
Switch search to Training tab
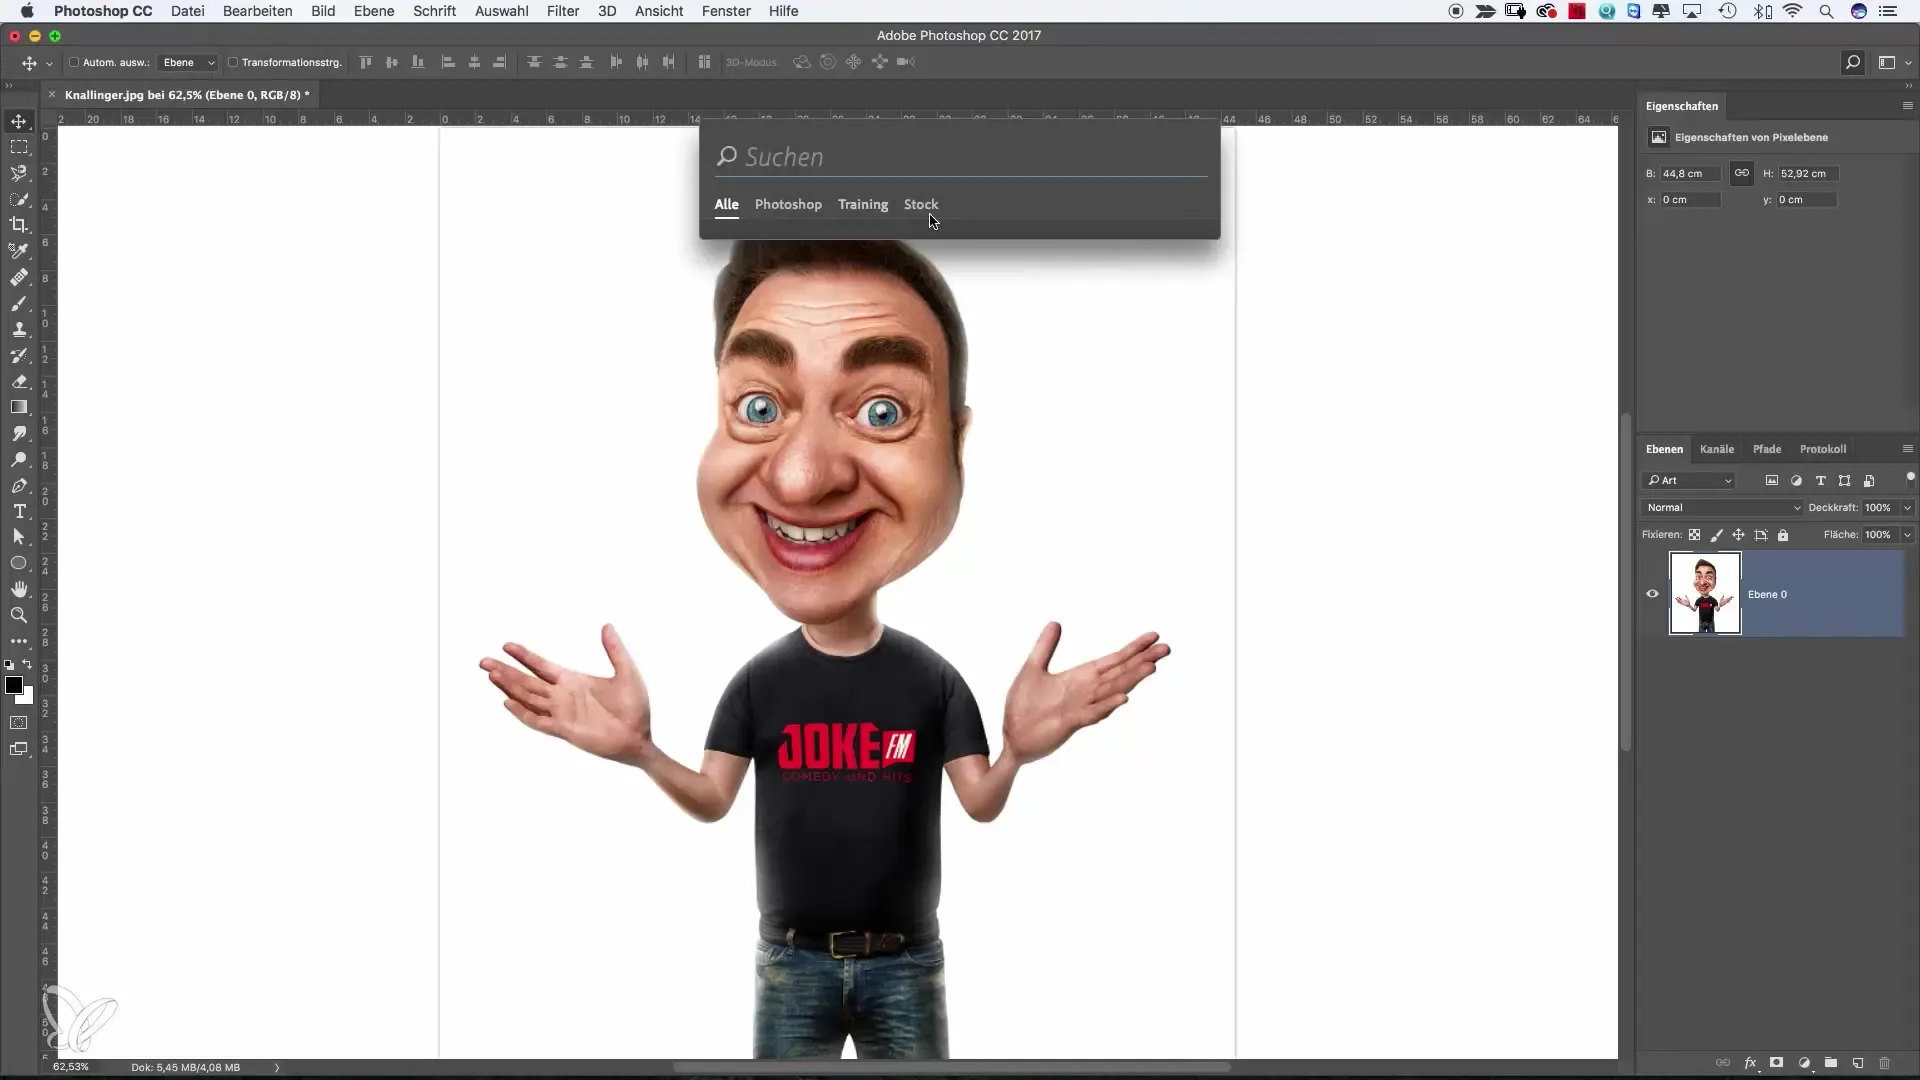(863, 204)
